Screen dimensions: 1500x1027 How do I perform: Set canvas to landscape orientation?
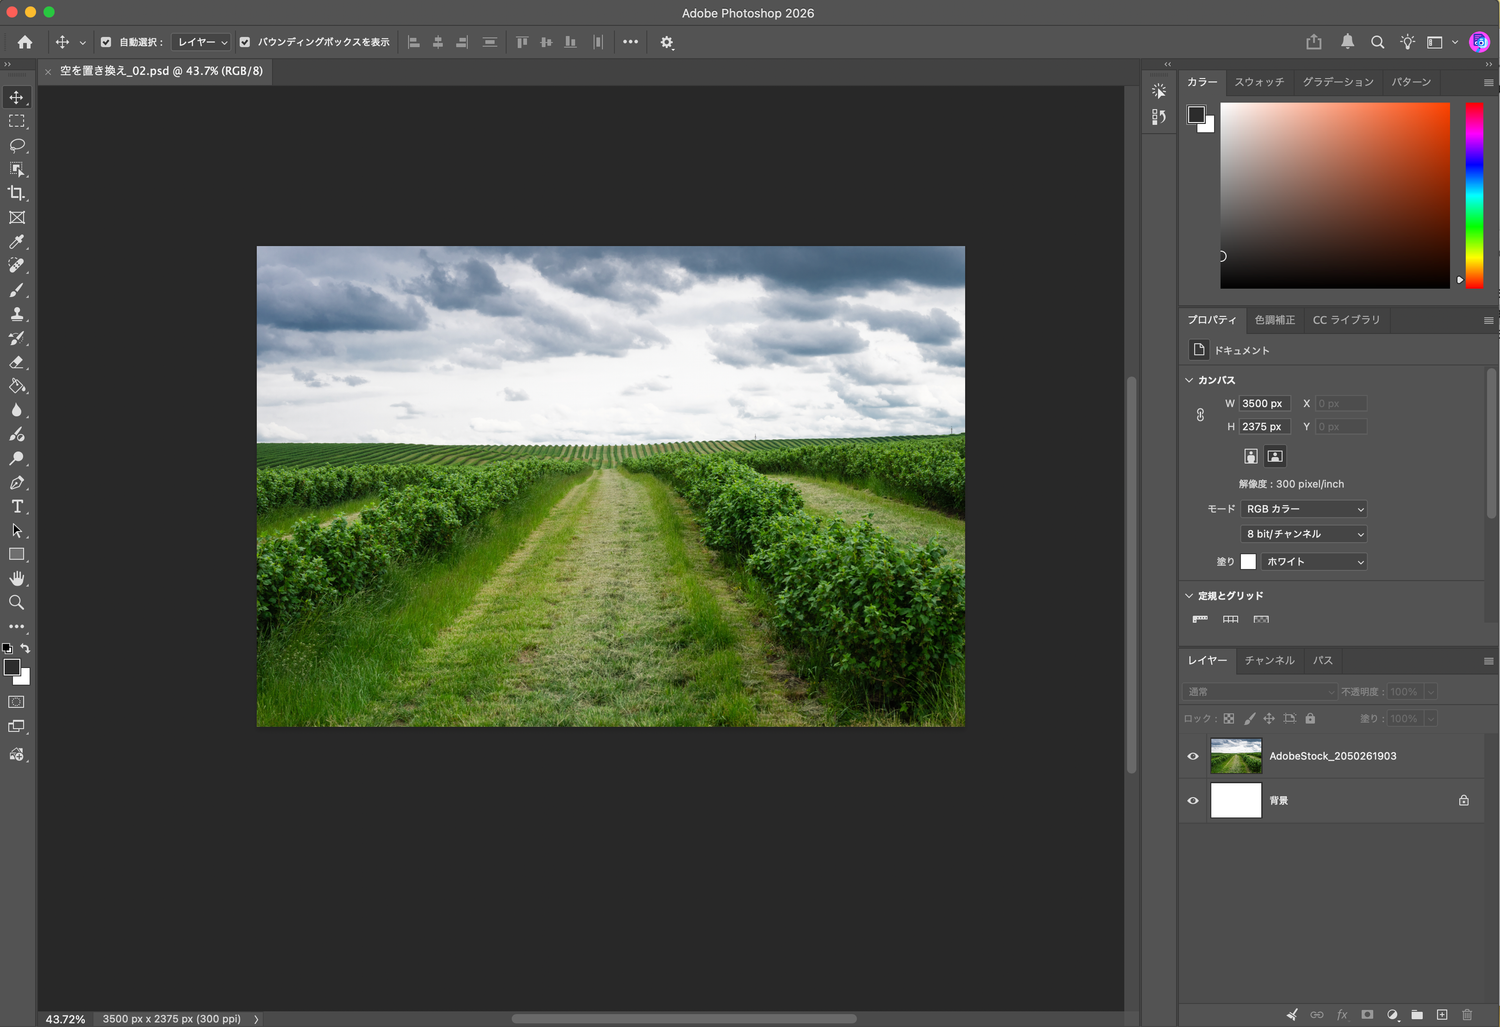(1275, 456)
